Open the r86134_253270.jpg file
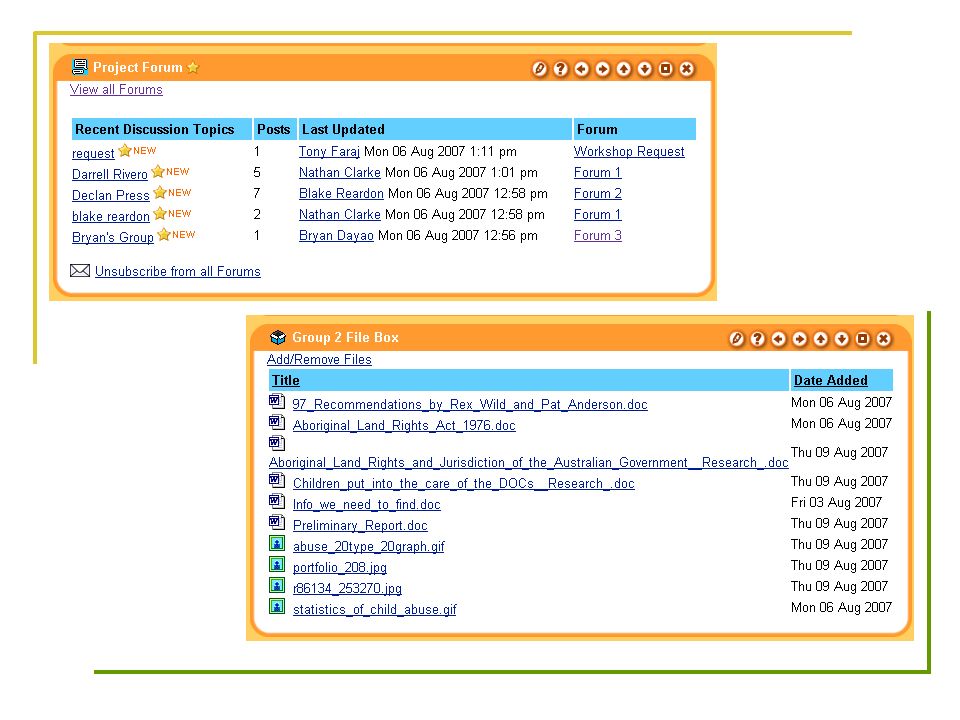The width and height of the screenshot is (960, 720). click(347, 588)
